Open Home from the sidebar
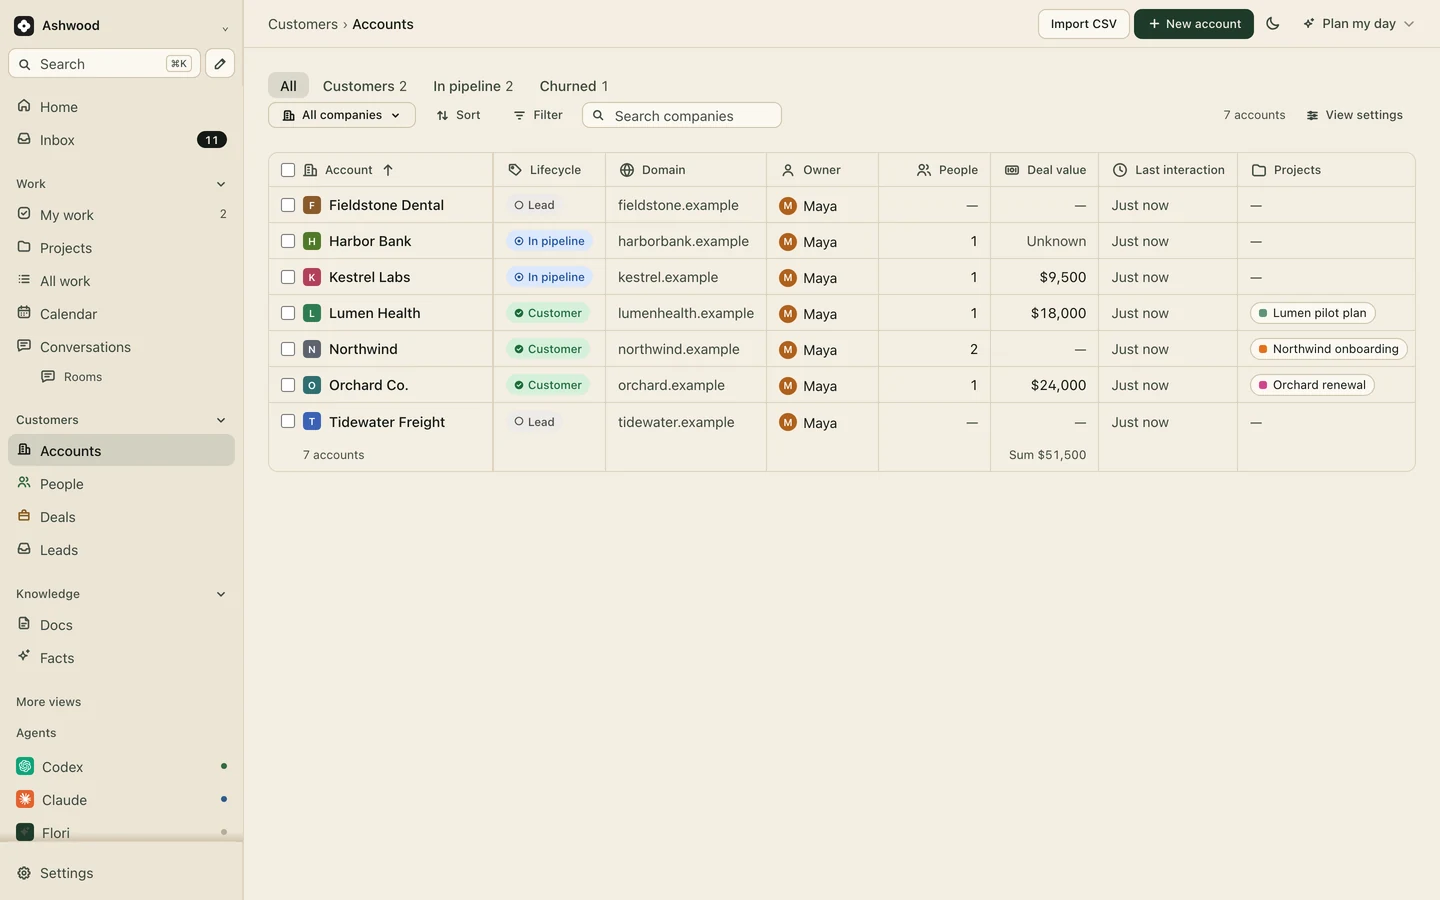 point(121,107)
